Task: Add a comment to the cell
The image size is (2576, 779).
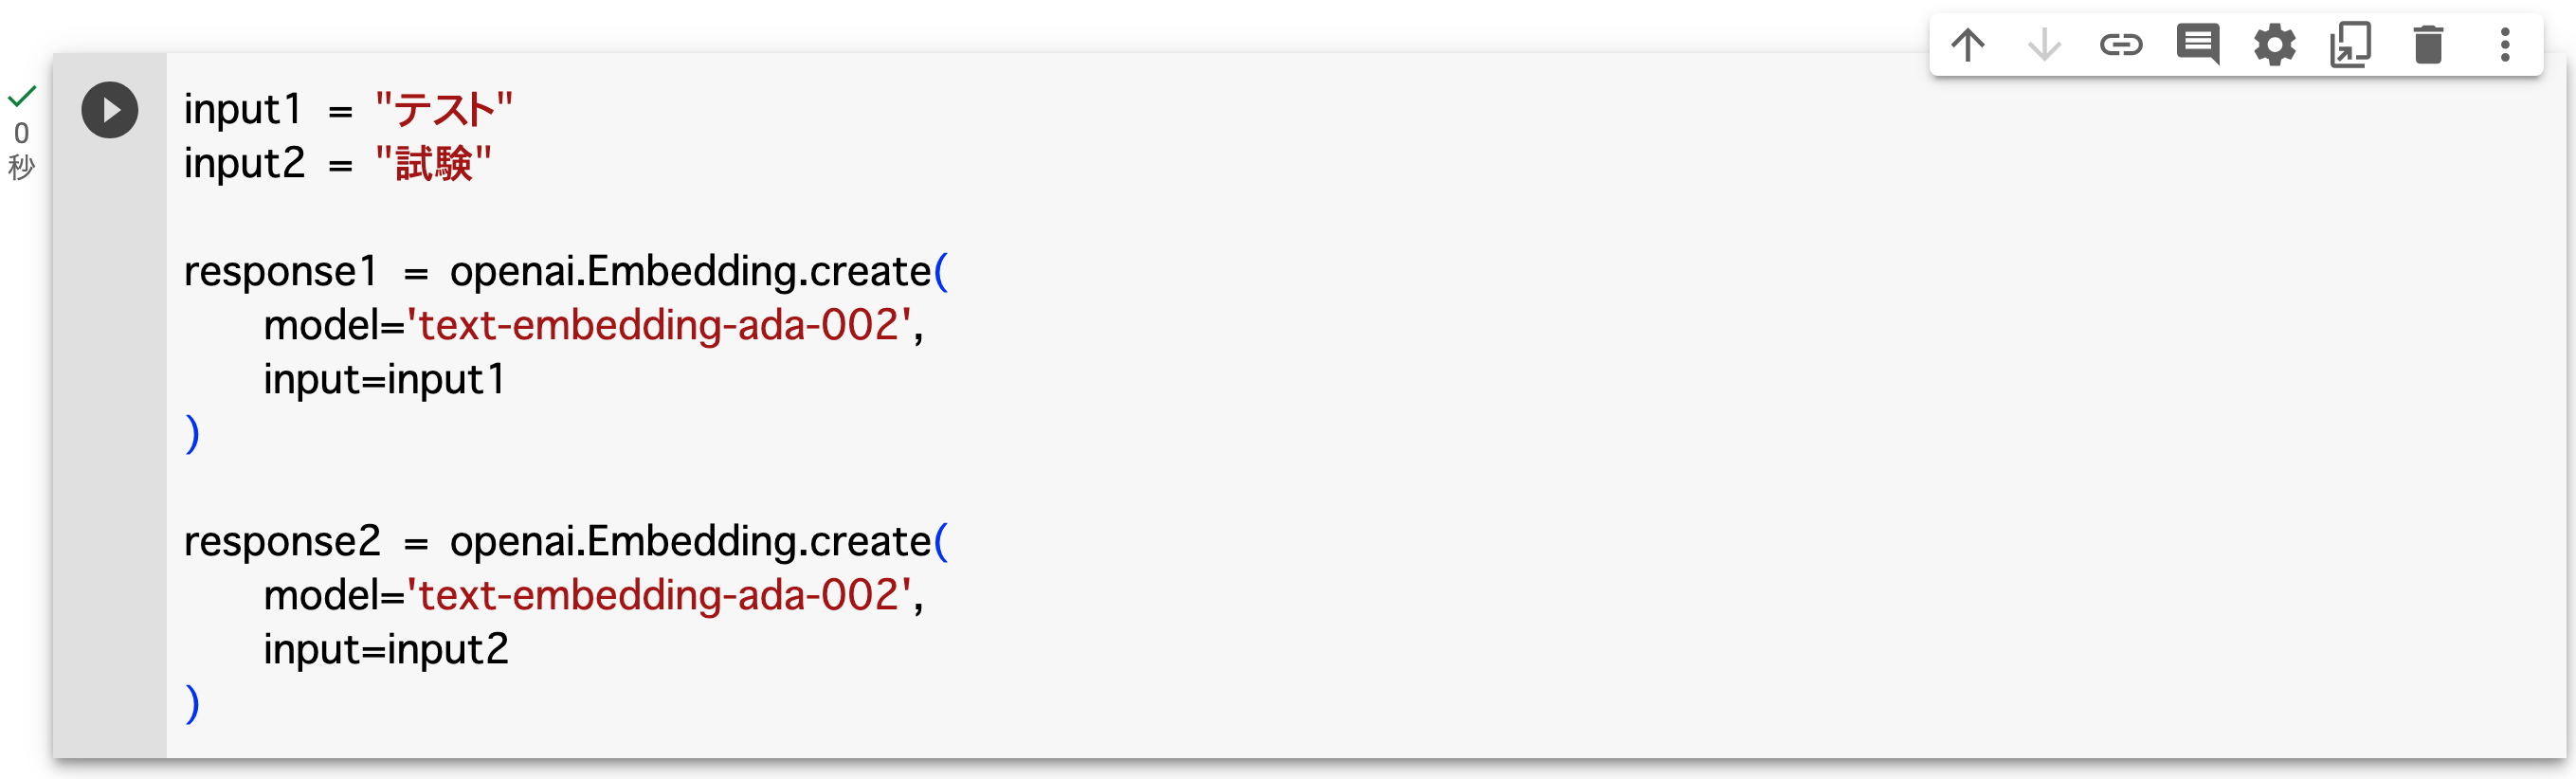Action: 2198,45
